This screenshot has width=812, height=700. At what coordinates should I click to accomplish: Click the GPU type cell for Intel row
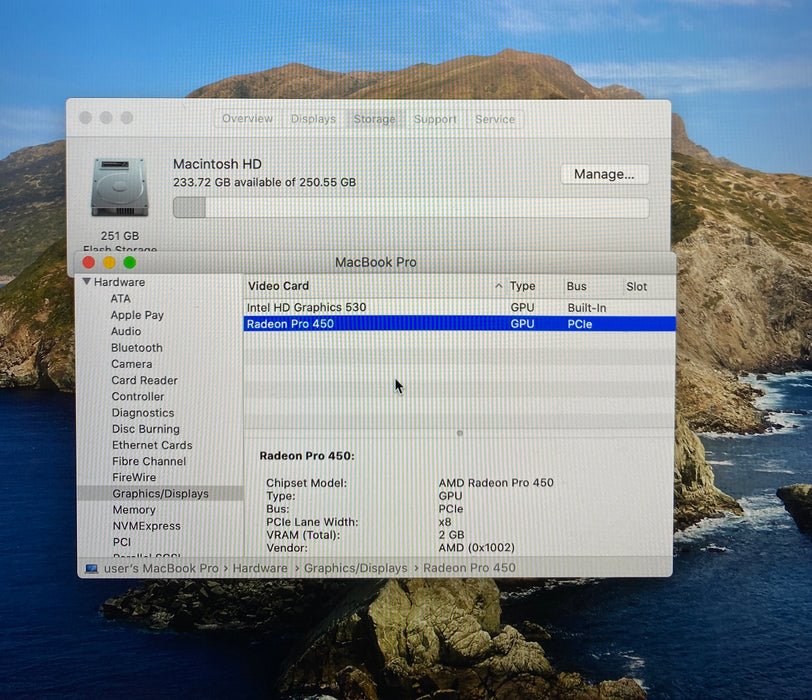point(522,308)
